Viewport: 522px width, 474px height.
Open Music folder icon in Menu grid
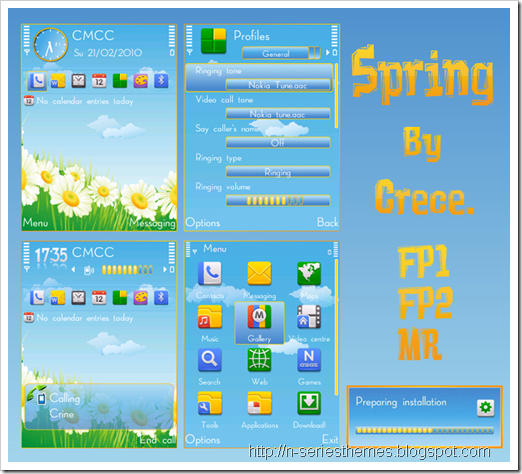[210, 317]
